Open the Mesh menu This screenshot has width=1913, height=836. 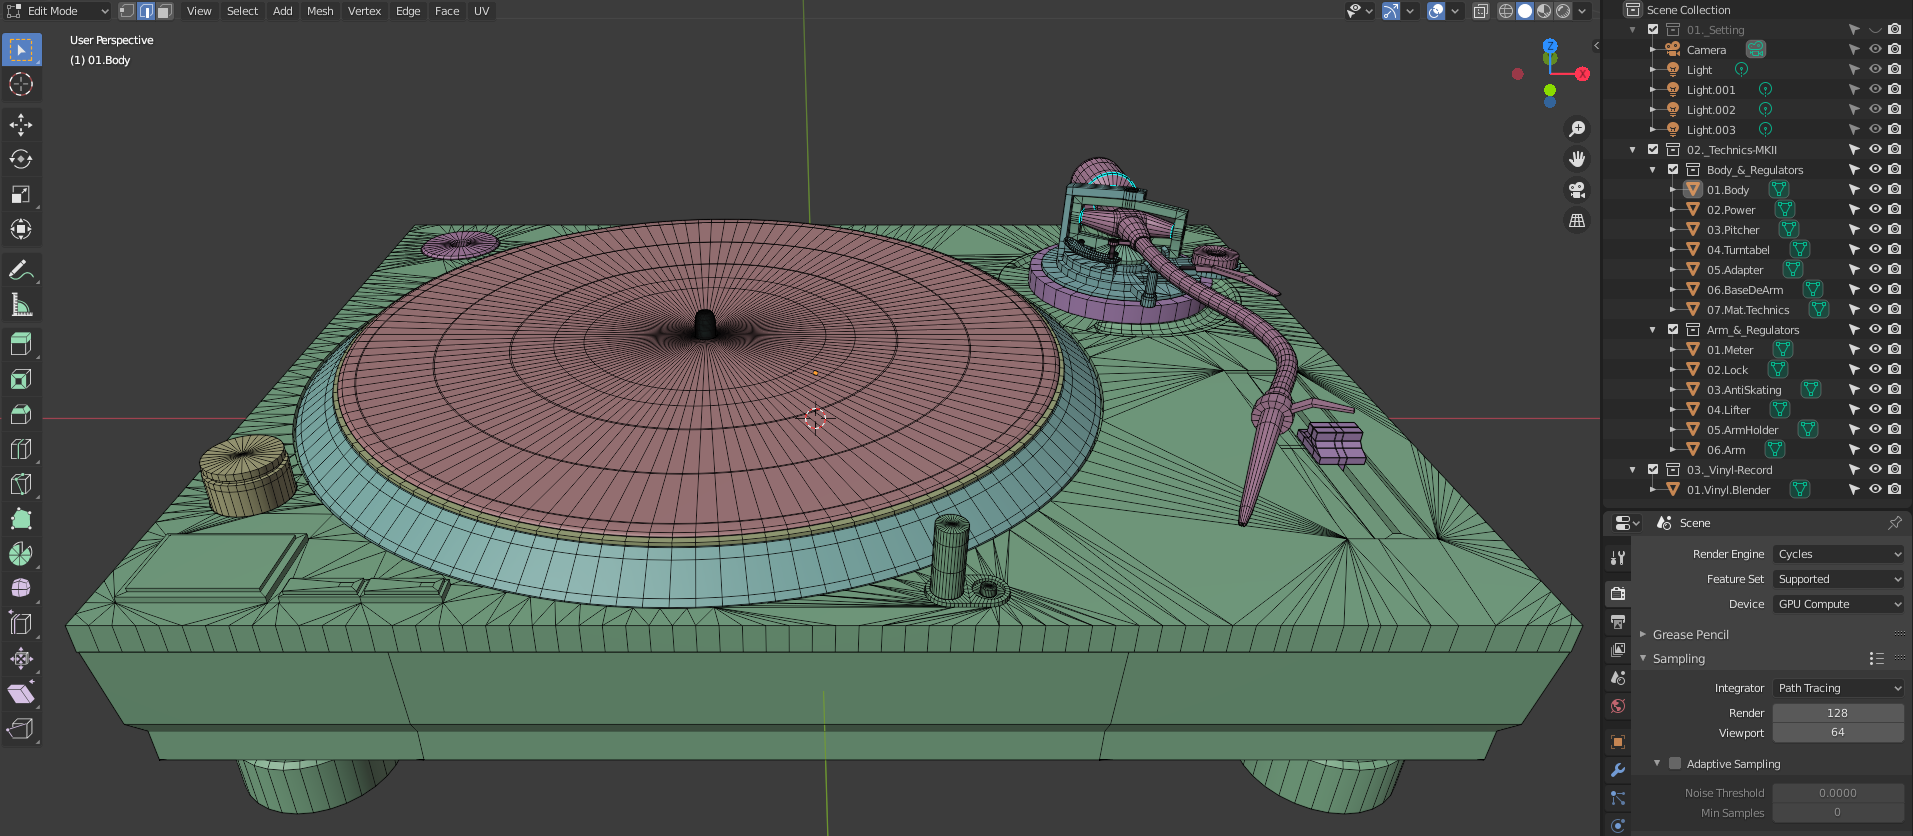[x=320, y=11]
